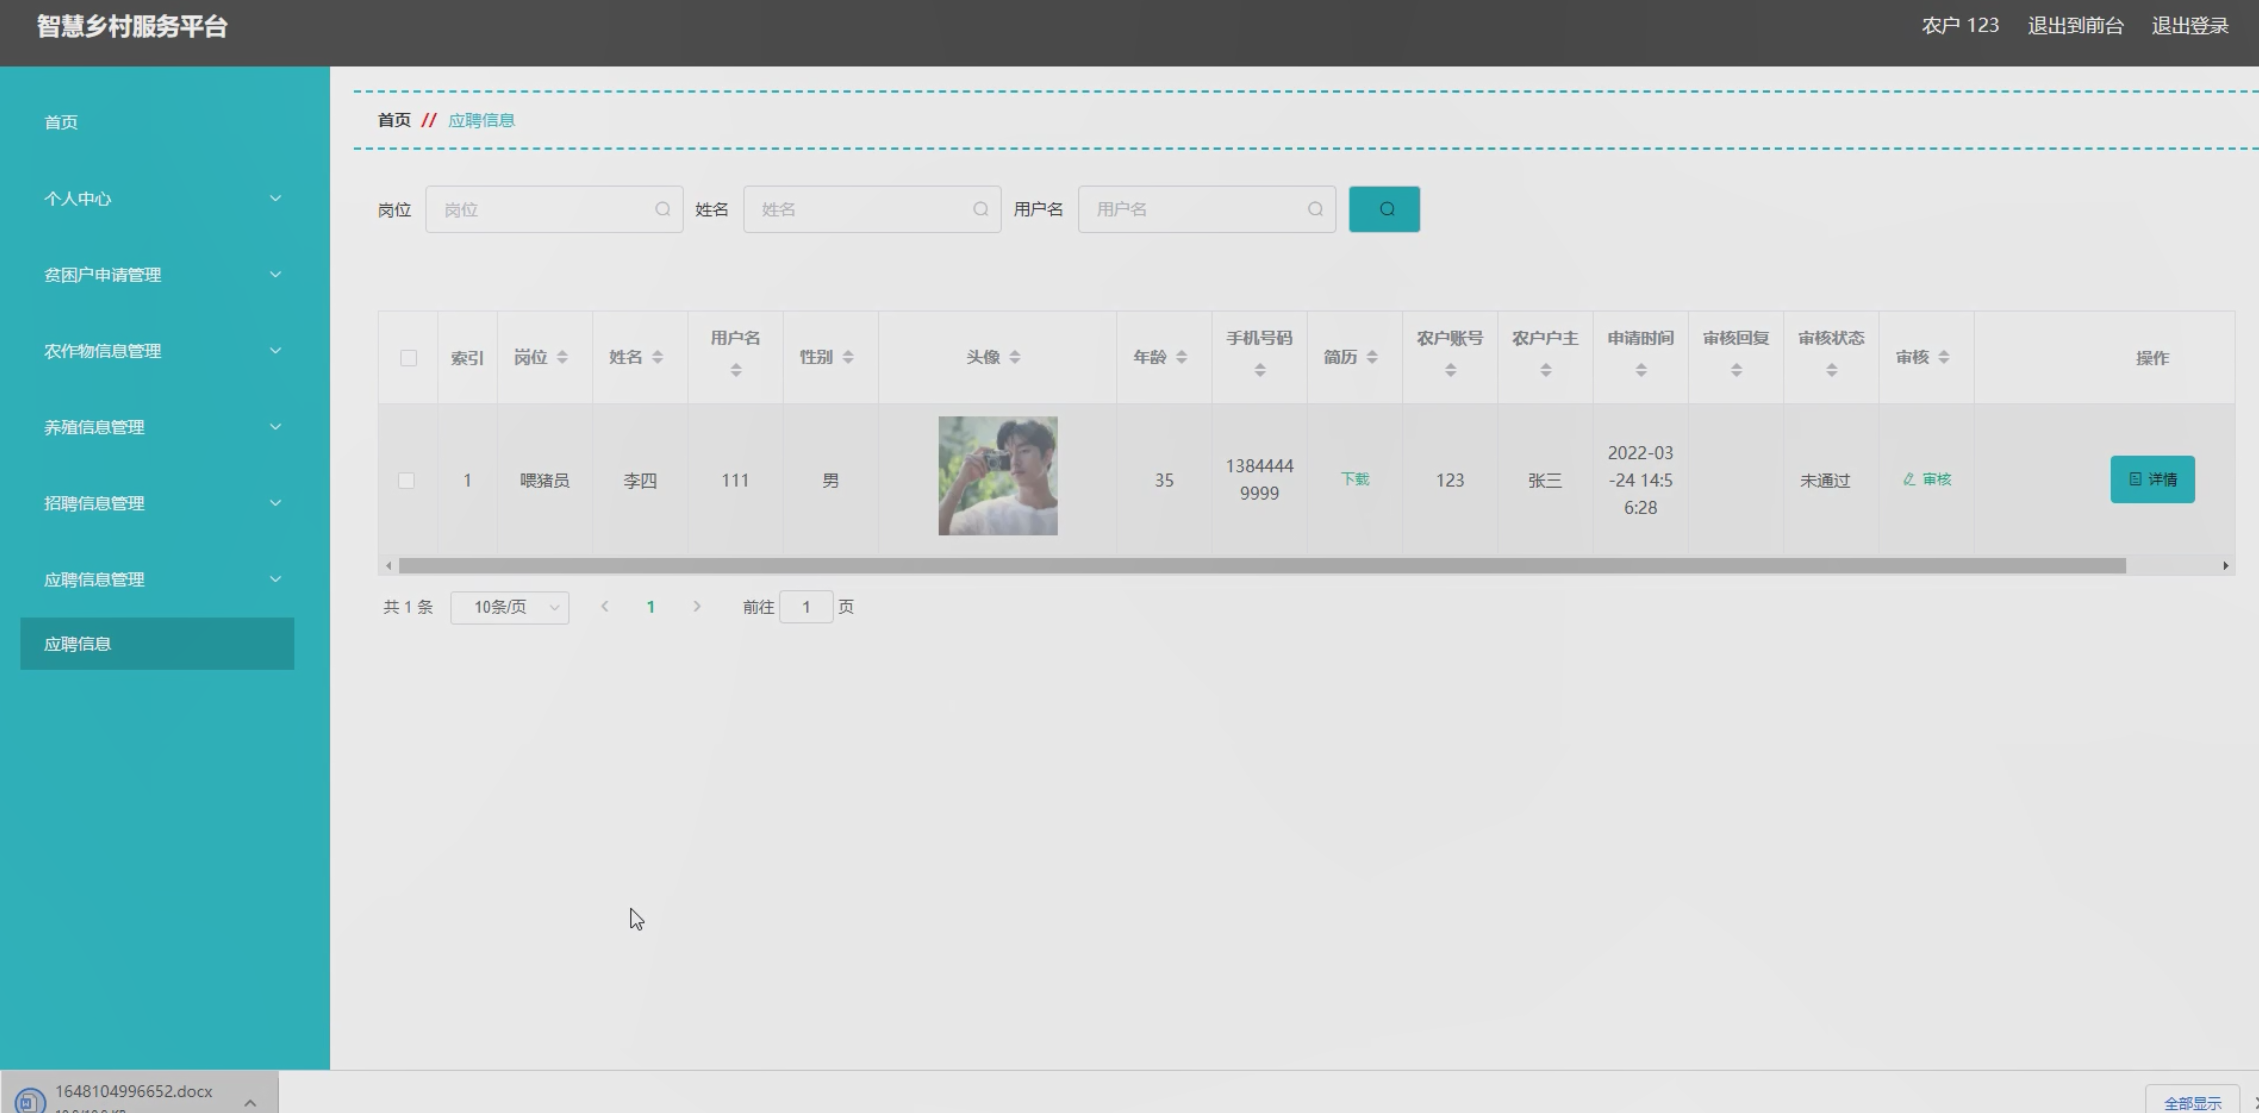Click the sort arrows in 岗位 column header

click(x=562, y=357)
